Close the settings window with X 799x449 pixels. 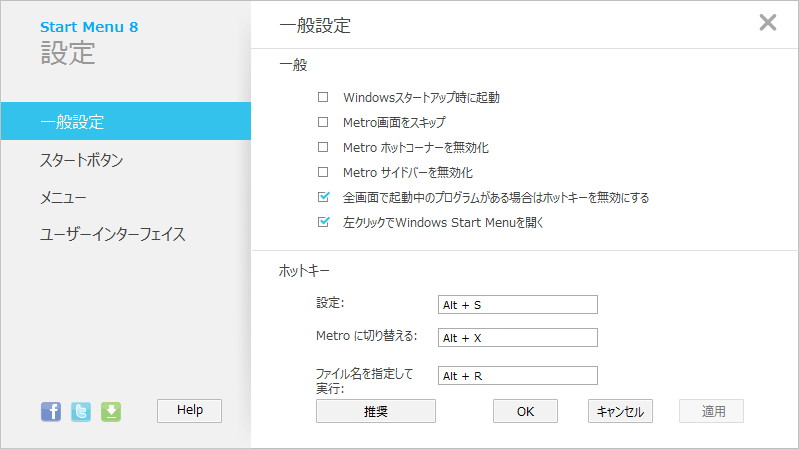click(x=767, y=22)
